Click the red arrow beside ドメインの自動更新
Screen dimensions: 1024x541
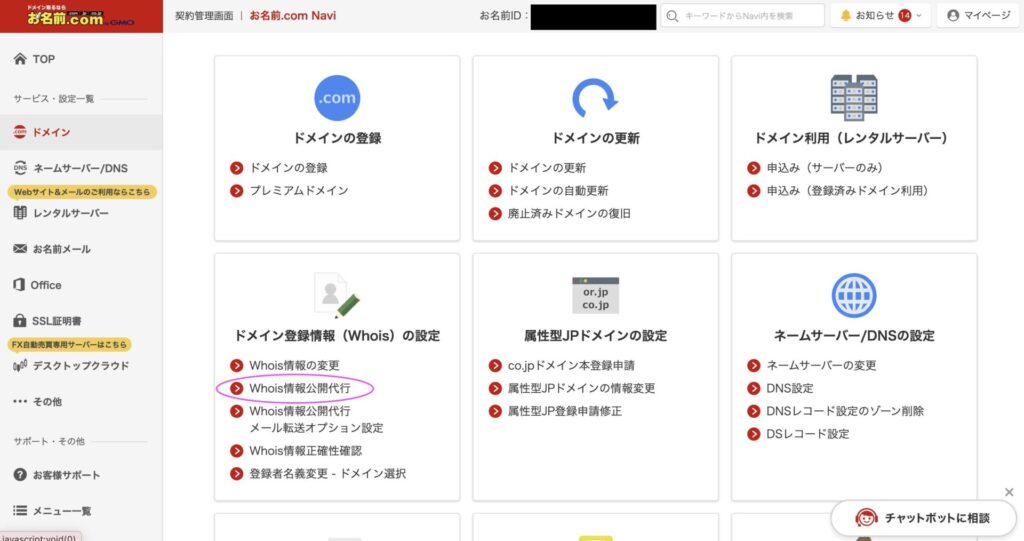(495, 191)
